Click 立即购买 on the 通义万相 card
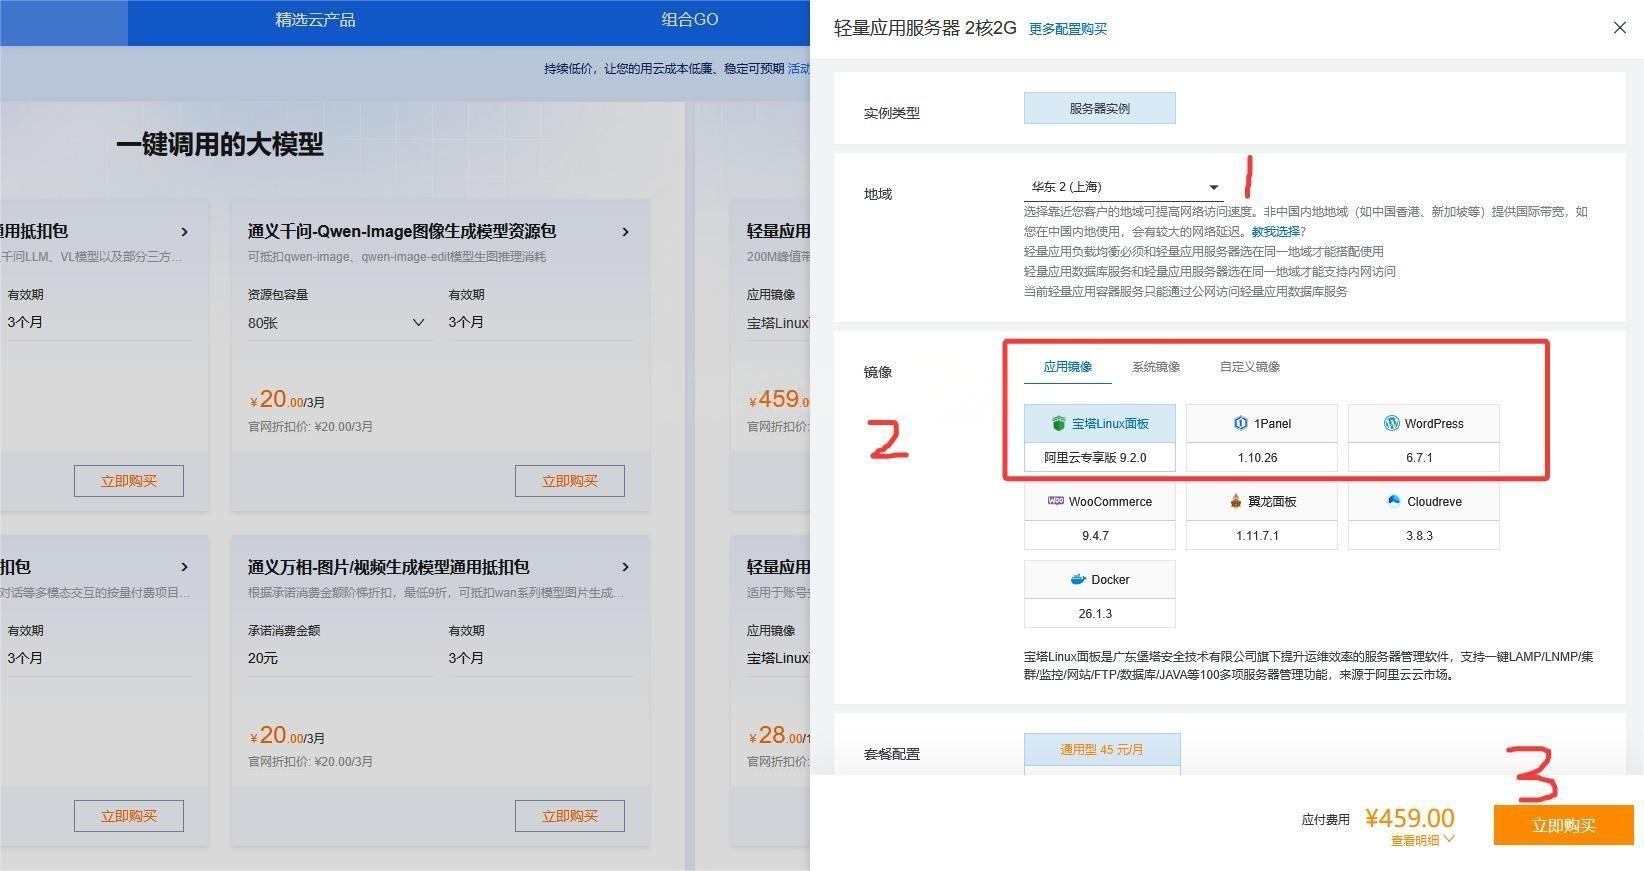This screenshot has height=871, width=1644. pos(570,816)
